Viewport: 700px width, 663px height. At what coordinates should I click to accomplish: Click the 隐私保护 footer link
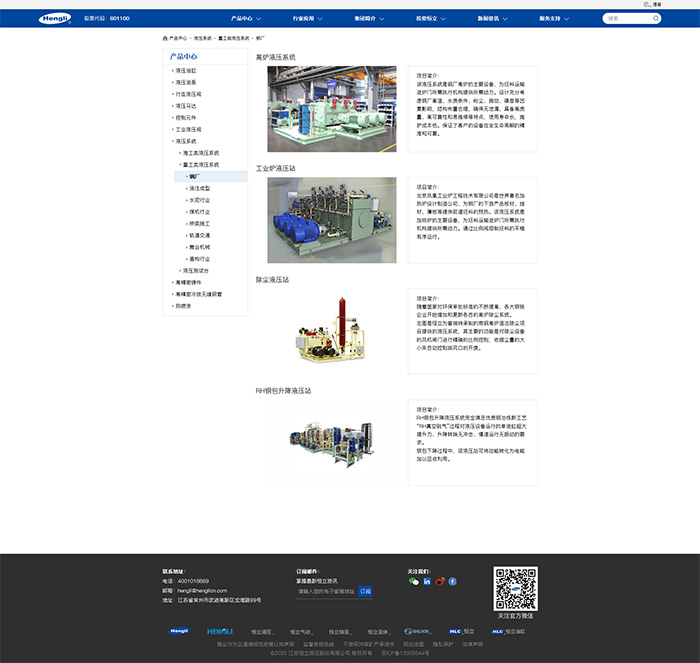click(x=443, y=644)
